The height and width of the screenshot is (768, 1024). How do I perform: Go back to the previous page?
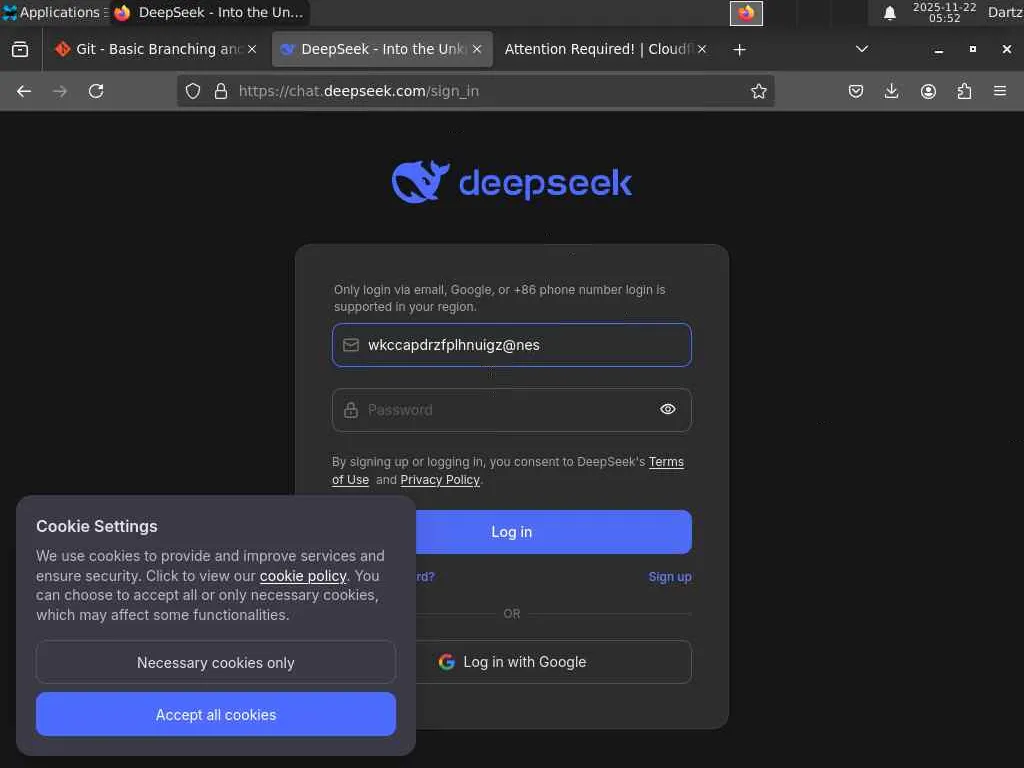(24, 91)
